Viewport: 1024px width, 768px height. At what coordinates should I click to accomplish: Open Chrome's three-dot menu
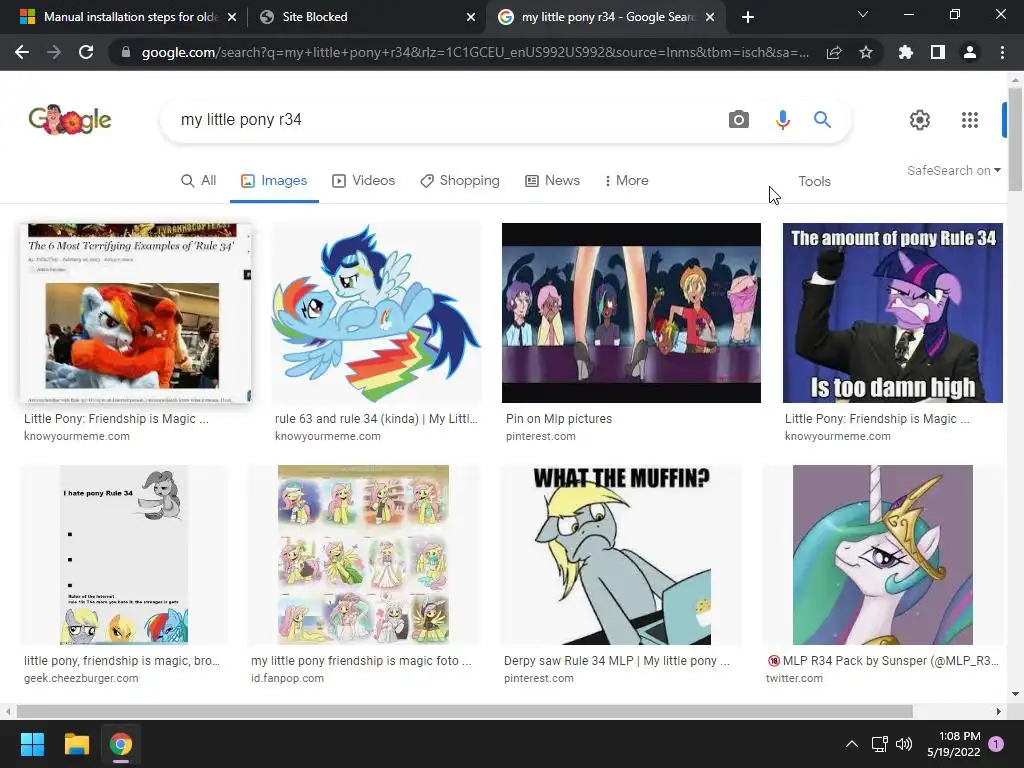tap(1002, 52)
